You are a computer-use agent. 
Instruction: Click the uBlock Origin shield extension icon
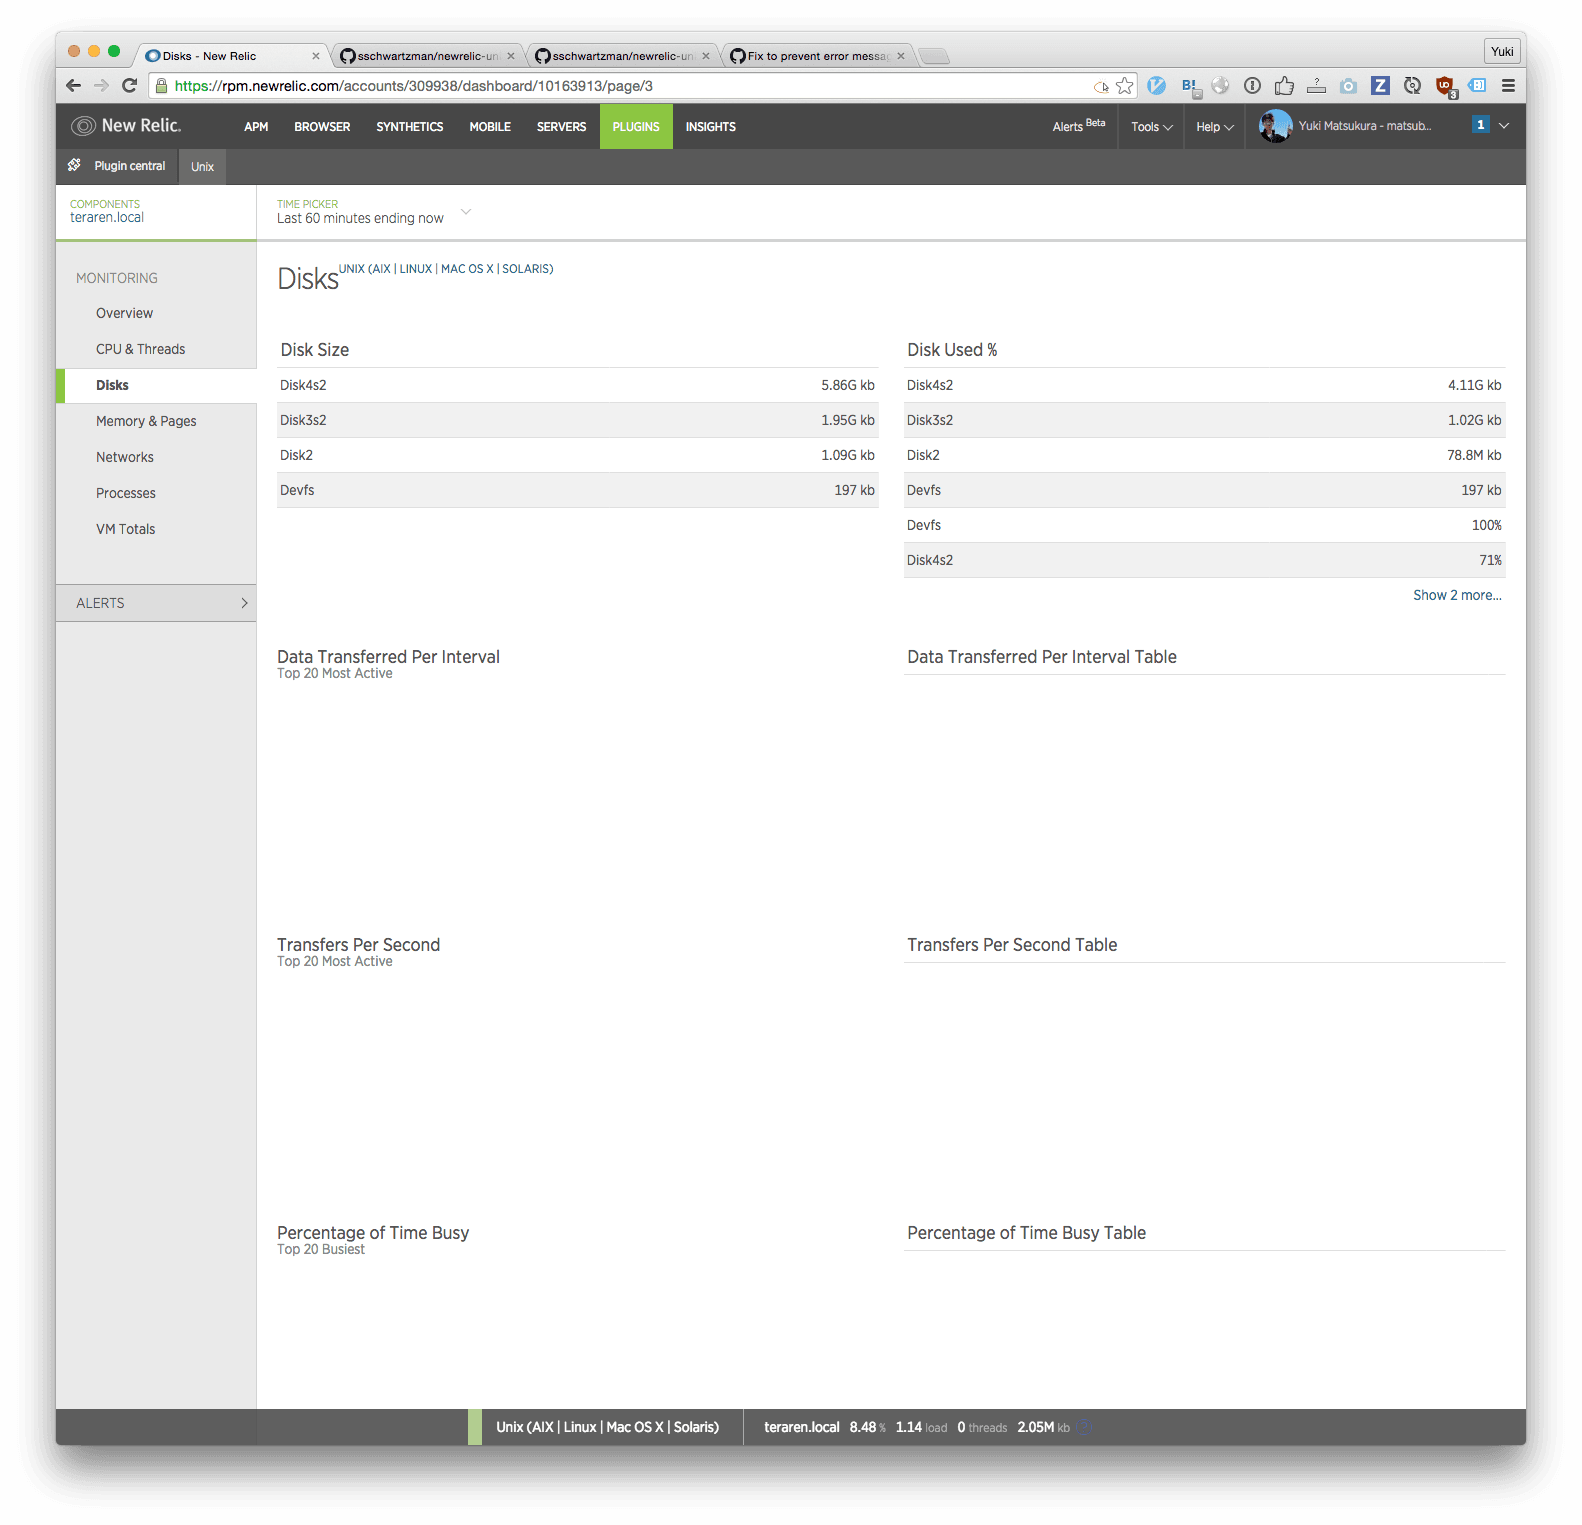click(x=1445, y=86)
